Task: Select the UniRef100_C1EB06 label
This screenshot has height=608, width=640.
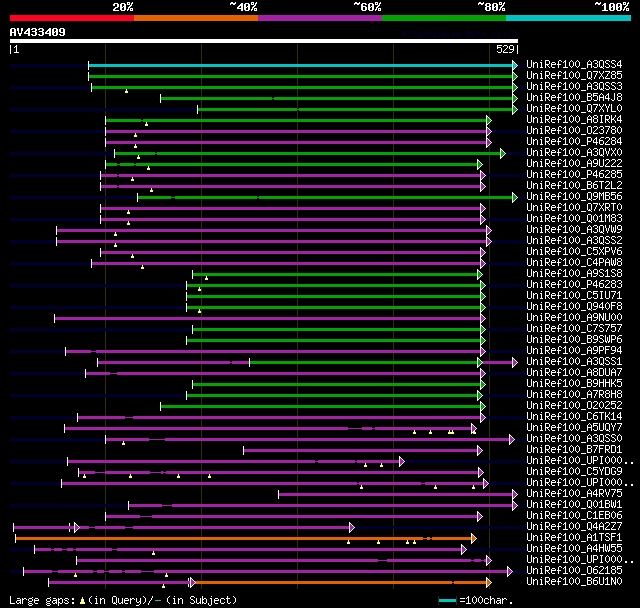Action: coord(574,516)
